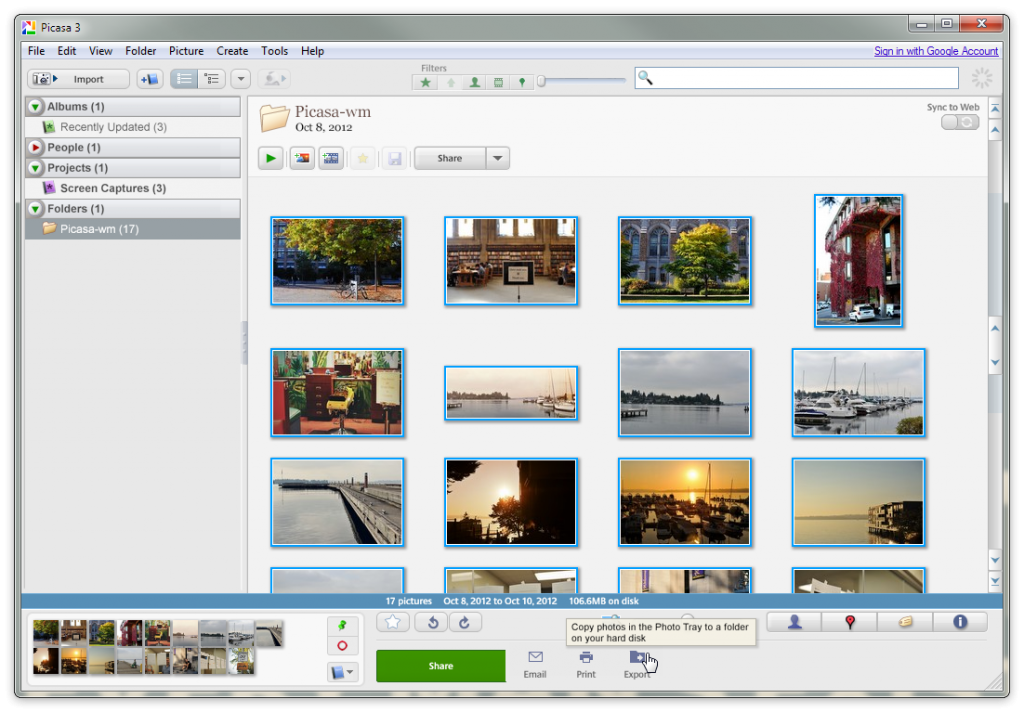Click the save edits disk icon

click(x=394, y=158)
